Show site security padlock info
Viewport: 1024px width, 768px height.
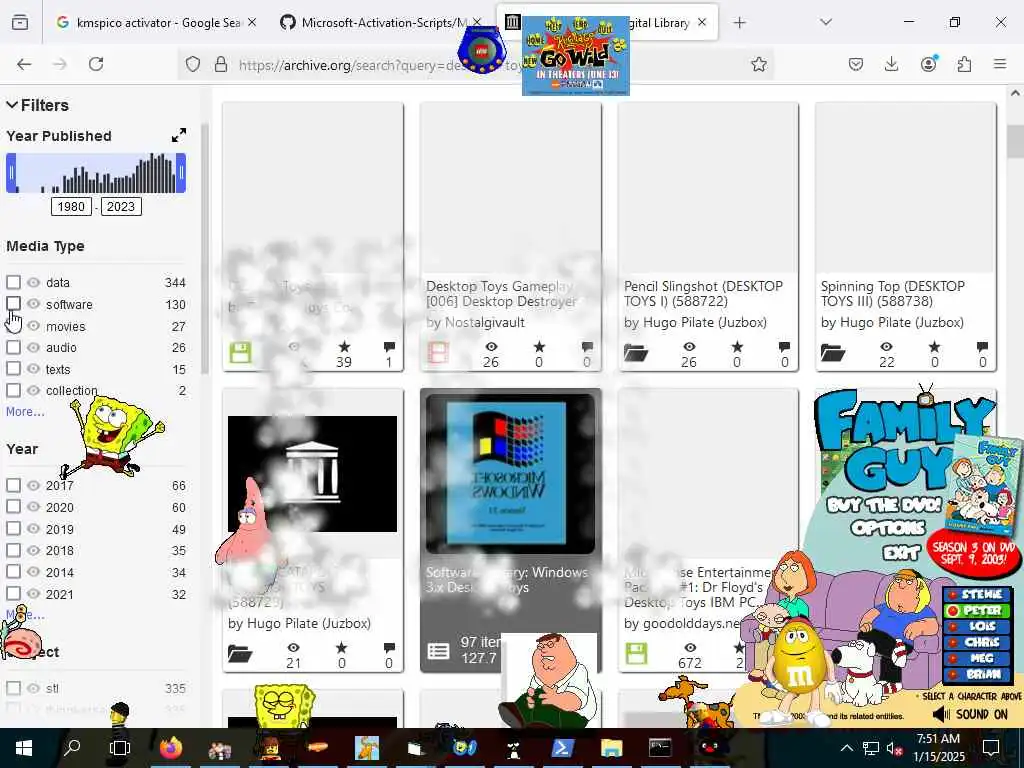[221, 64]
